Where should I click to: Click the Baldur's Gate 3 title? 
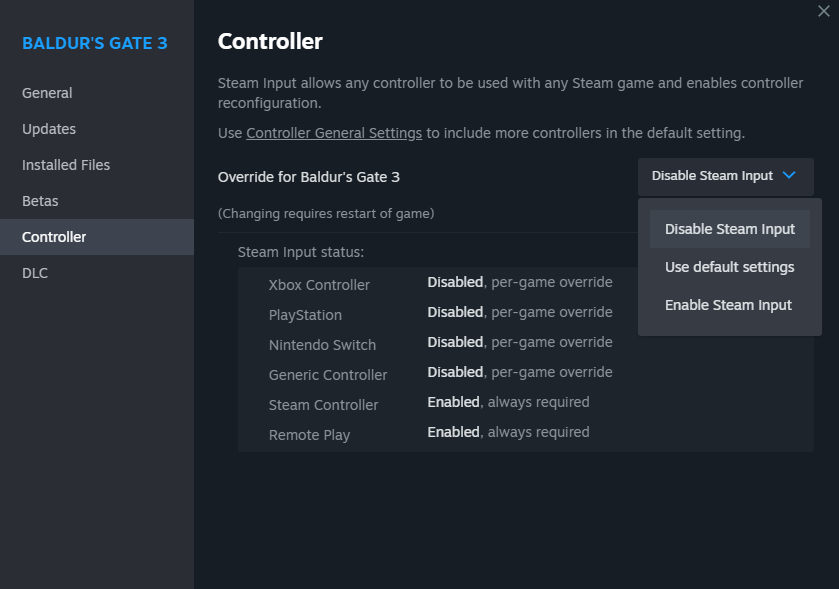click(95, 44)
